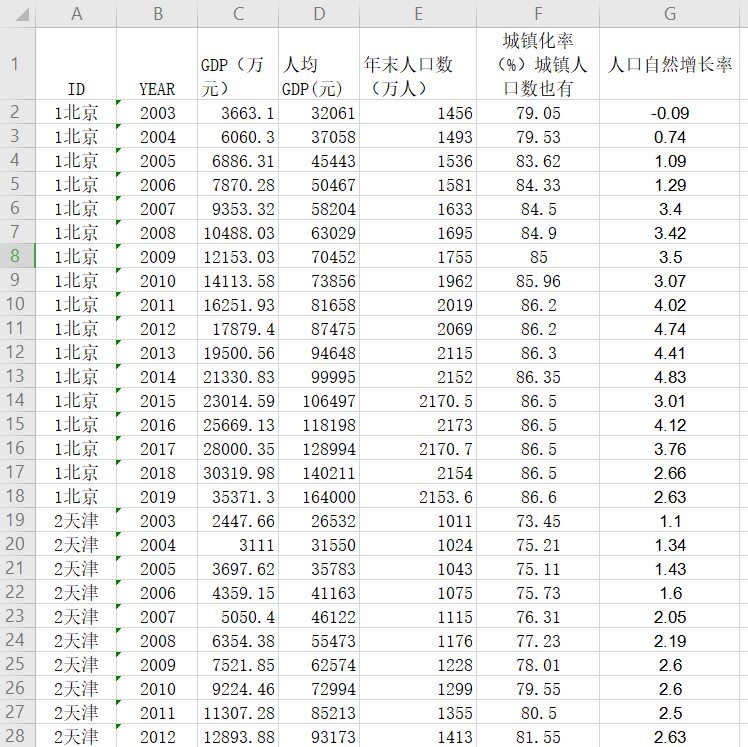Click the column E header
The image size is (748, 747).
click(418, 13)
